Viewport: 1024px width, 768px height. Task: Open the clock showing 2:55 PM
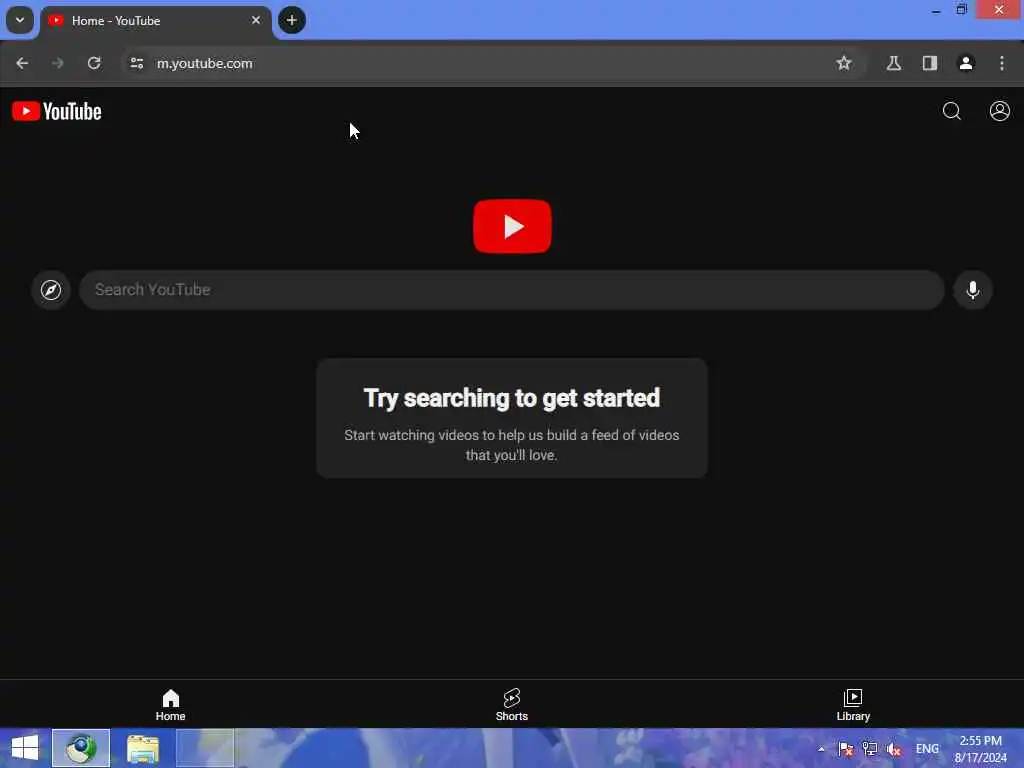(980, 749)
